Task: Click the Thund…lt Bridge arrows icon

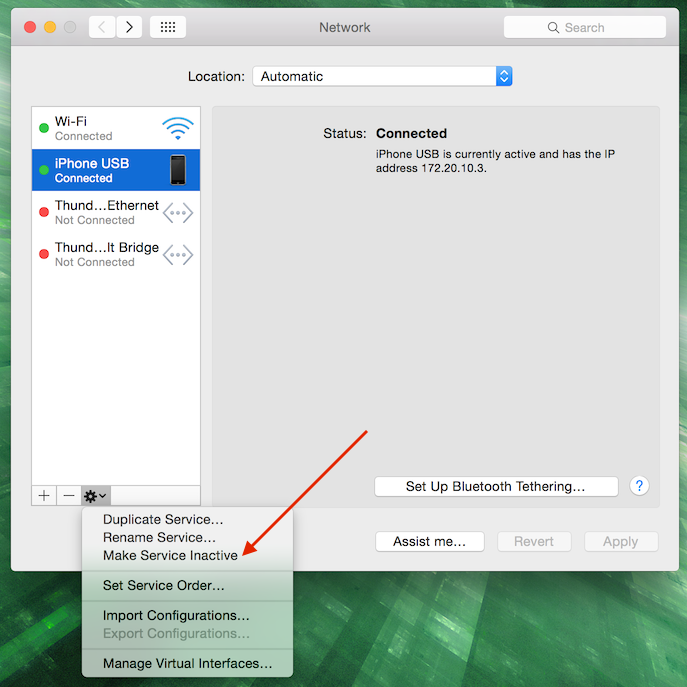Action: (177, 255)
